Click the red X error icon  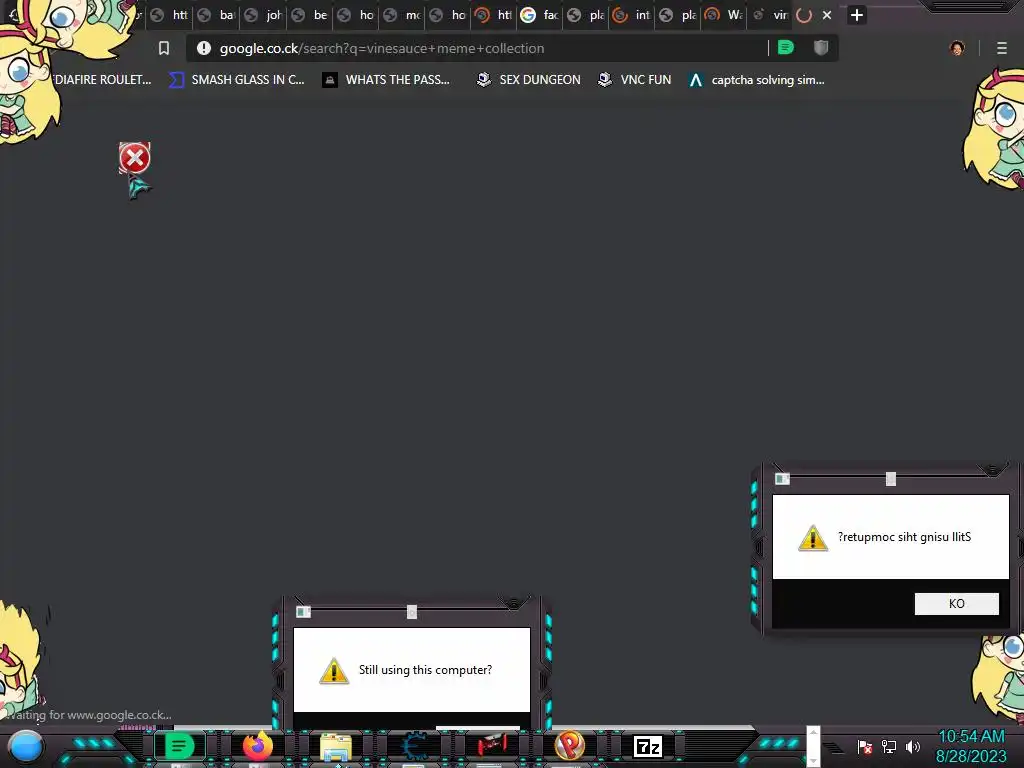(x=135, y=158)
